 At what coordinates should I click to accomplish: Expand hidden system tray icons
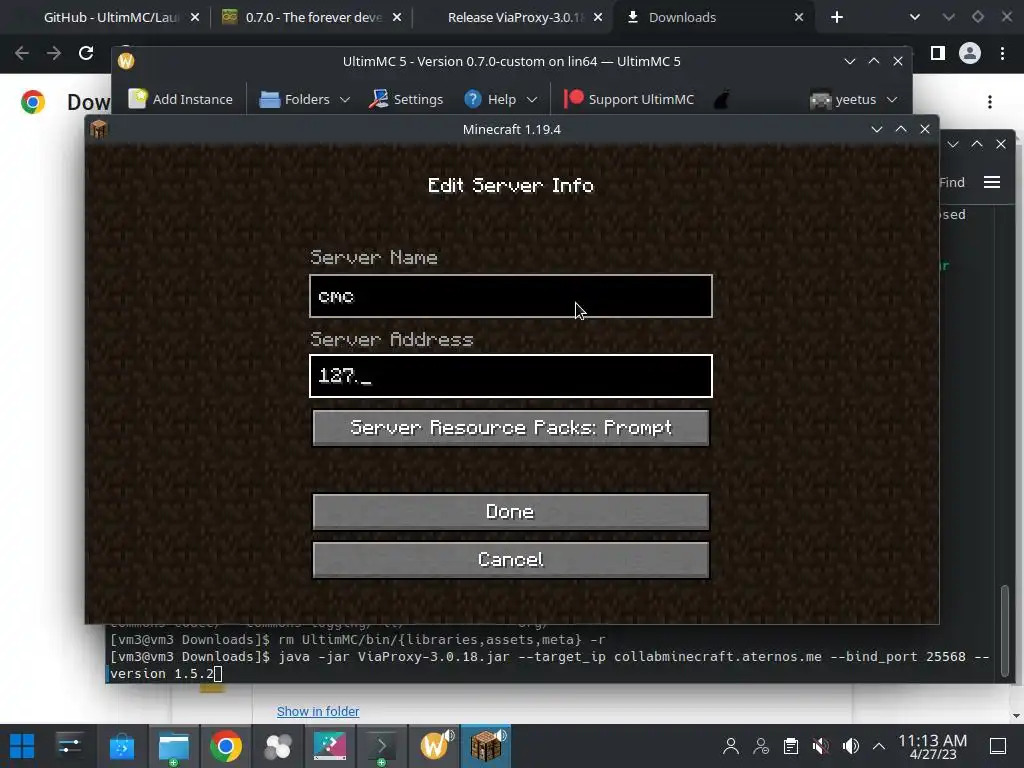pyautogui.click(x=879, y=746)
